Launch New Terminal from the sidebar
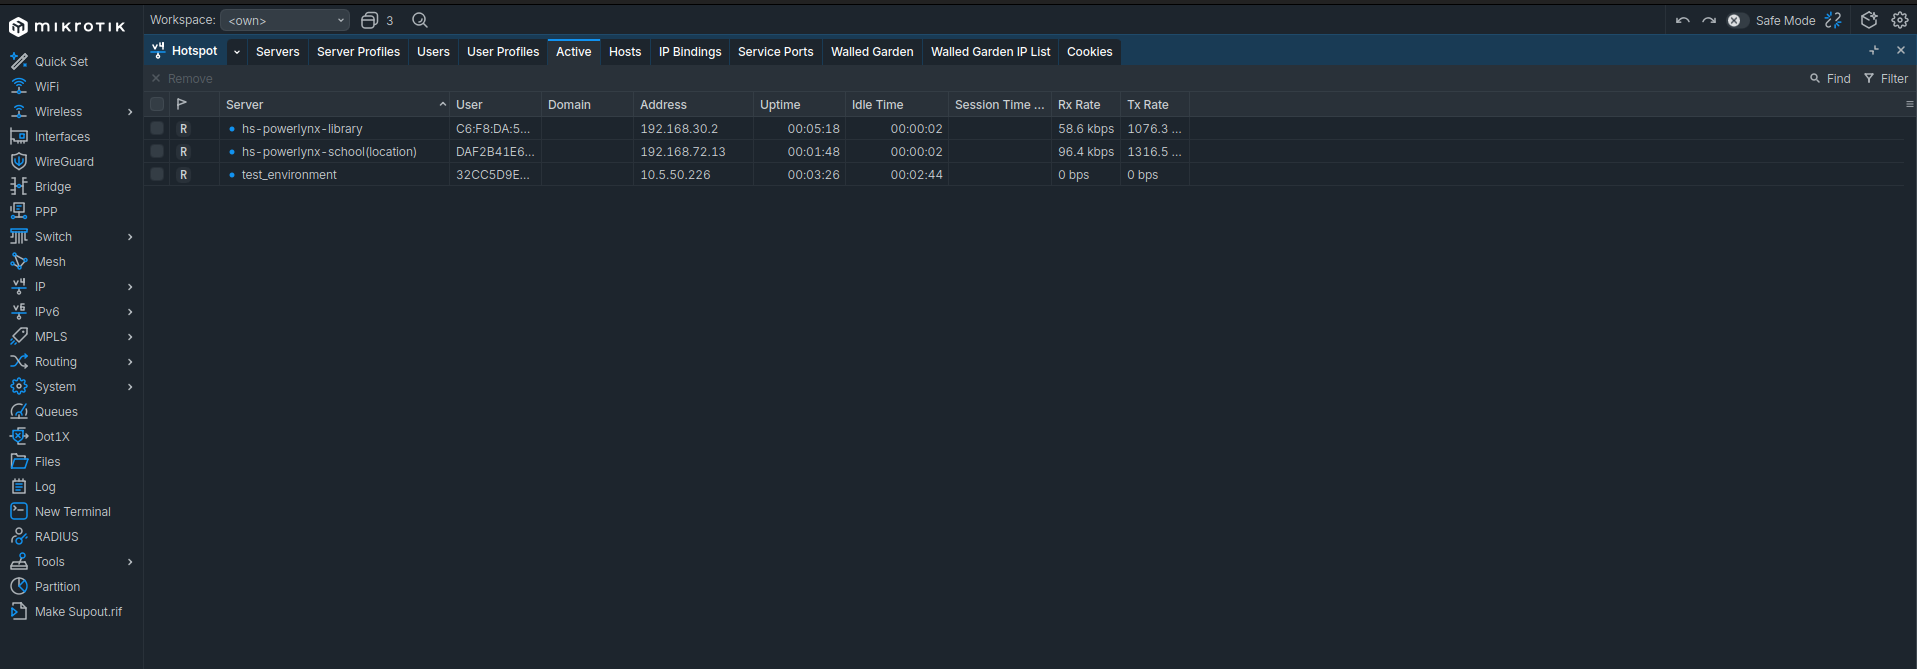This screenshot has width=1917, height=669. [x=72, y=512]
